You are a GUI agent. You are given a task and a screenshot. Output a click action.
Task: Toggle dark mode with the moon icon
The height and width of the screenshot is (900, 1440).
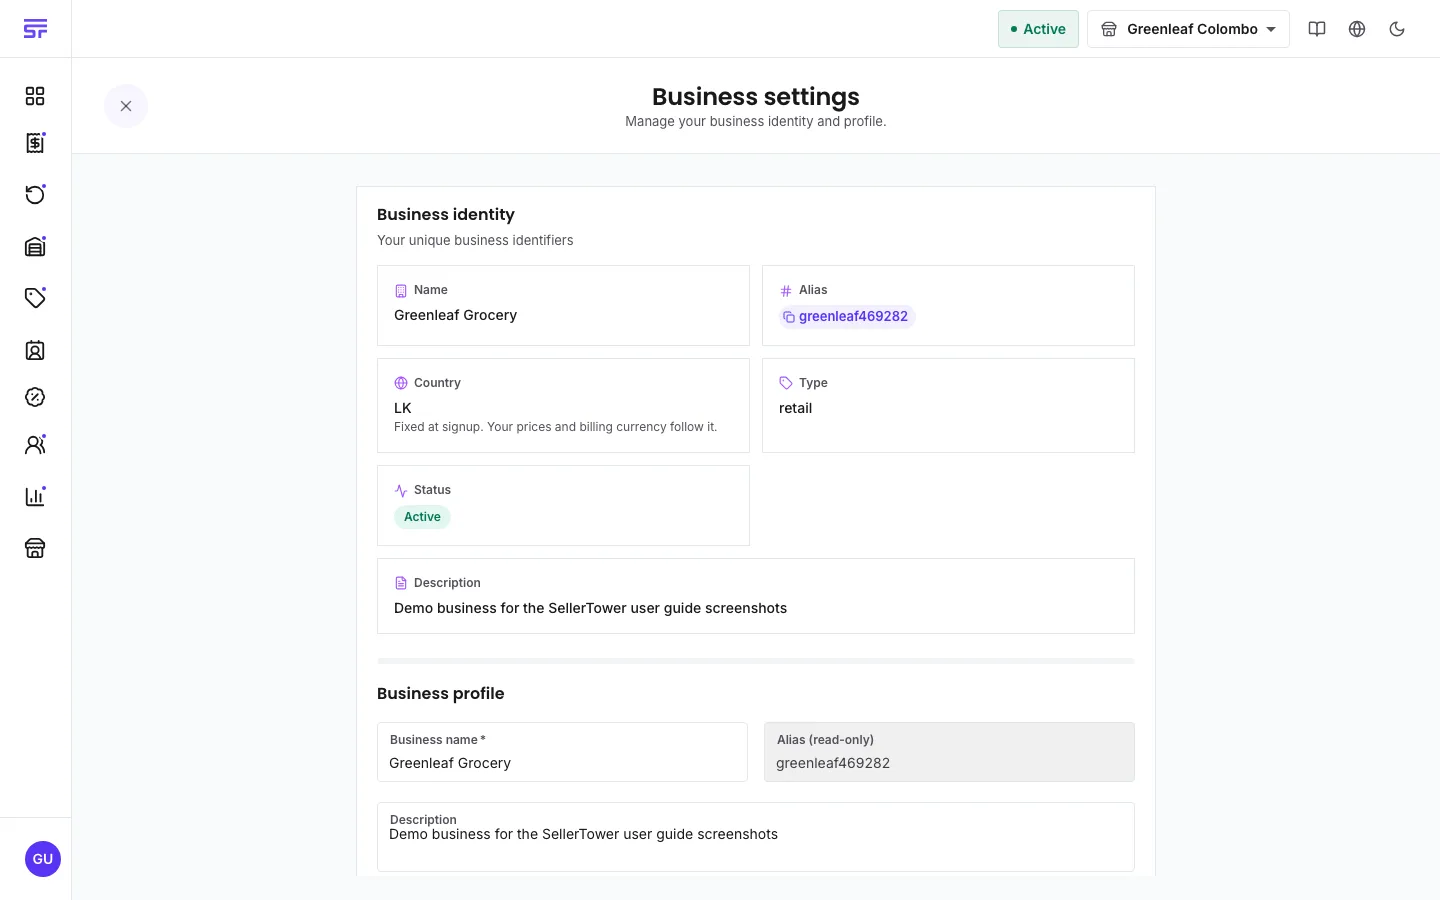tap(1397, 29)
